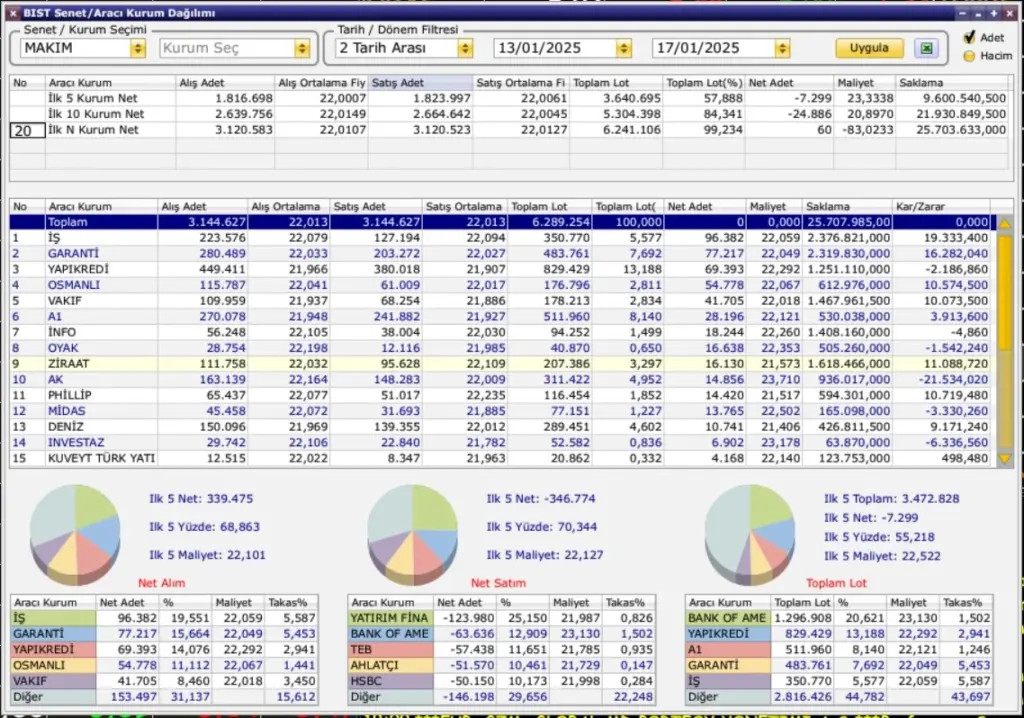Expand the 2 Tarih Arası period dropdown

pos(464,48)
